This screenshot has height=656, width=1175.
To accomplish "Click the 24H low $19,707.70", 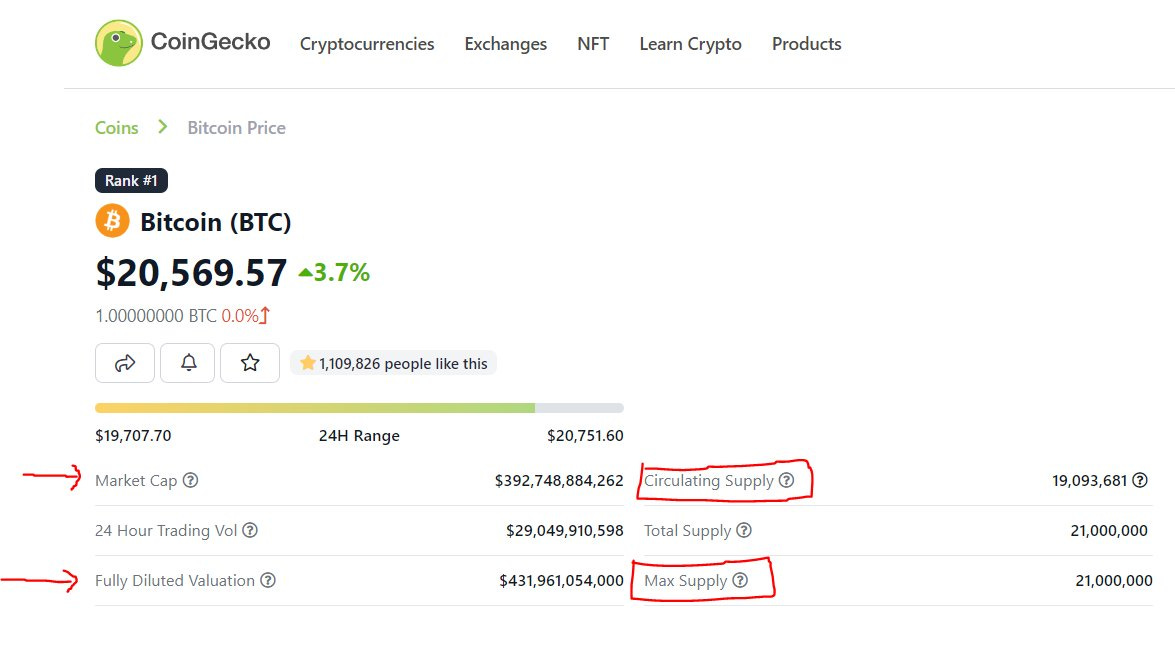I will coord(133,436).
